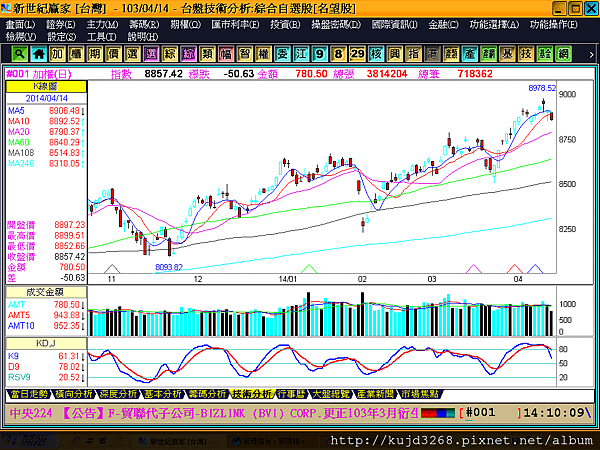This screenshot has height=450, width=600.
Task: Click the green 網 toolbar icon
Action: click(x=563, y=54)
